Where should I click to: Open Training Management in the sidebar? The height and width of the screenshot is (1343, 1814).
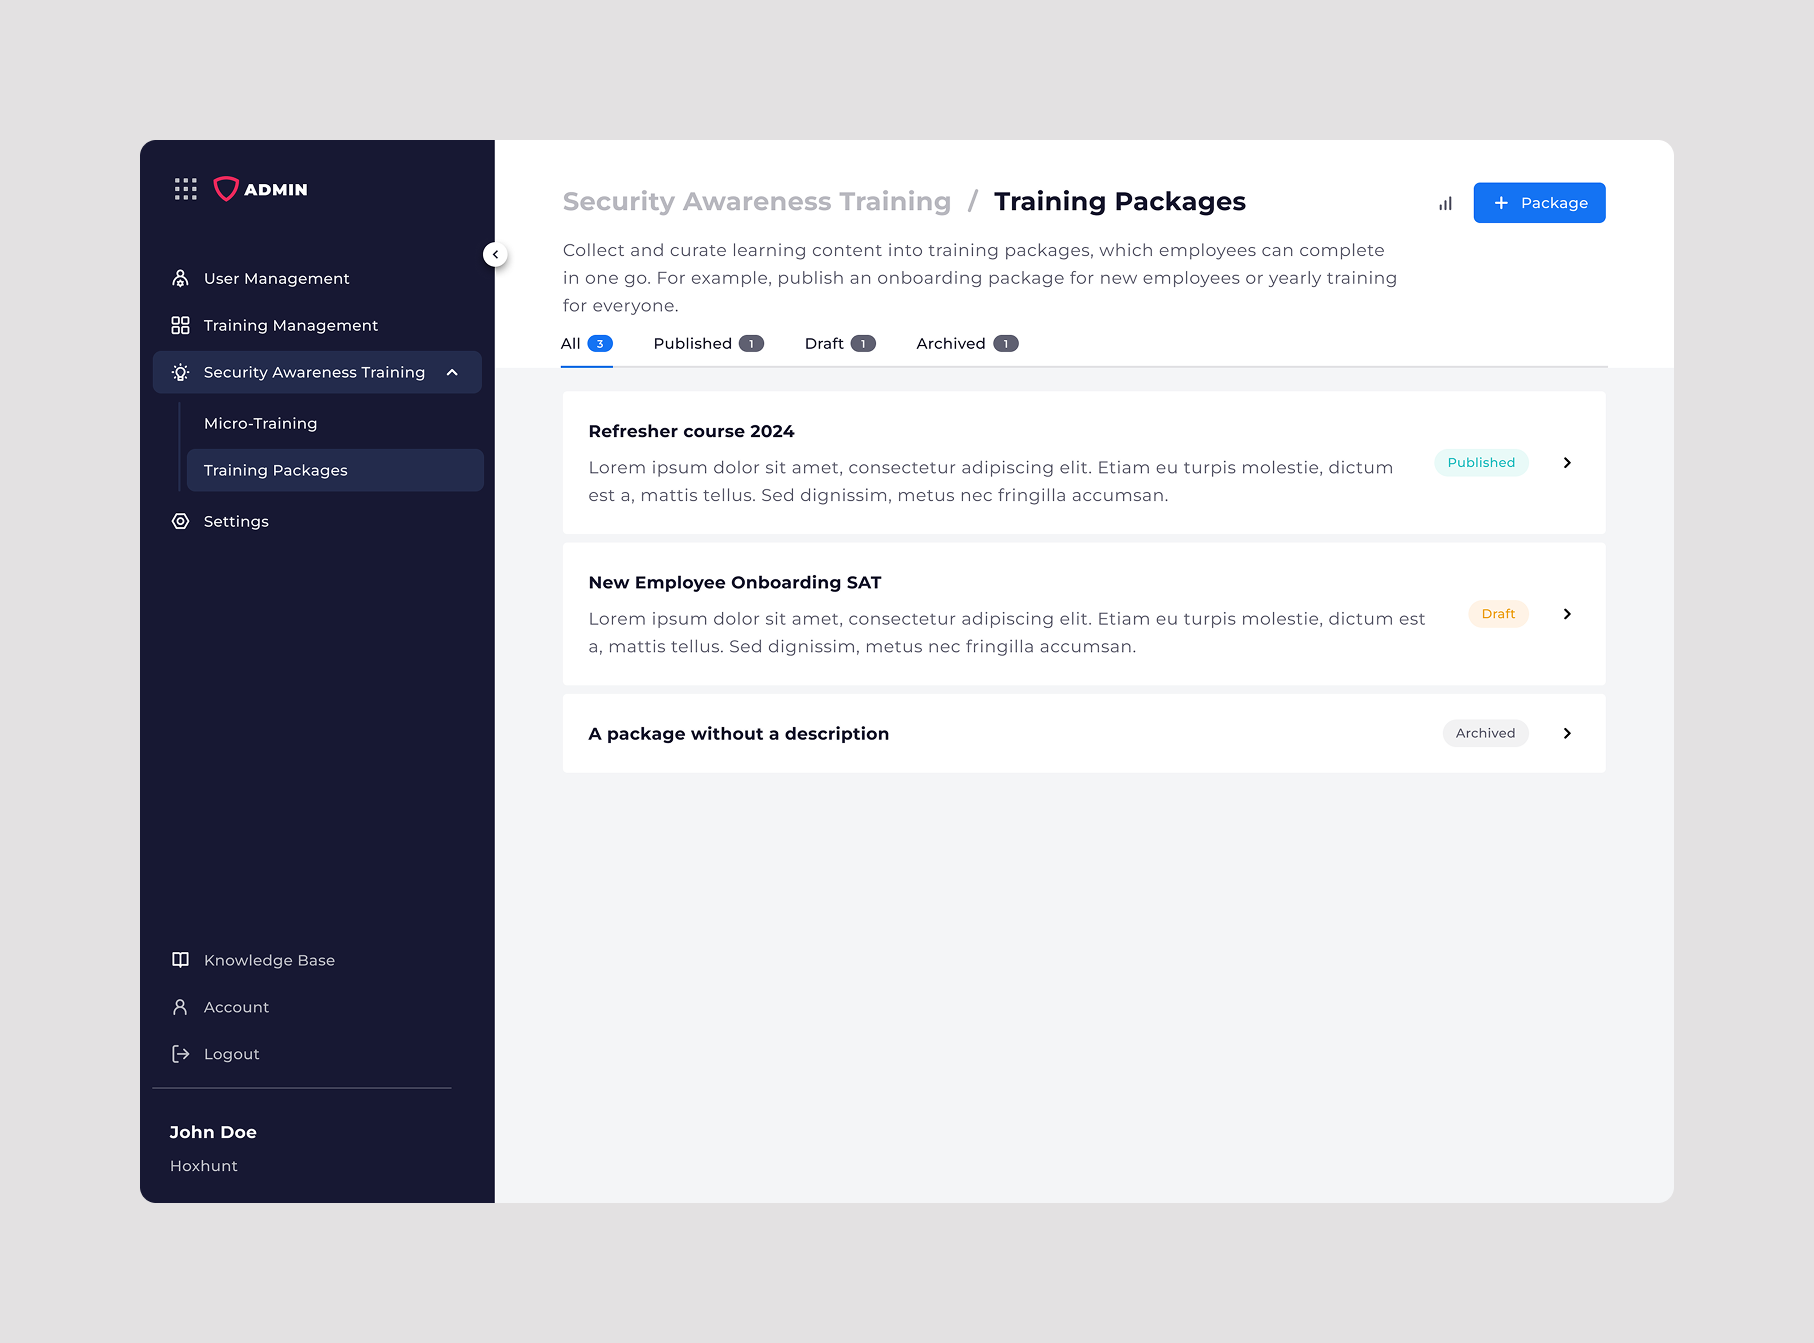pos(317,325)
